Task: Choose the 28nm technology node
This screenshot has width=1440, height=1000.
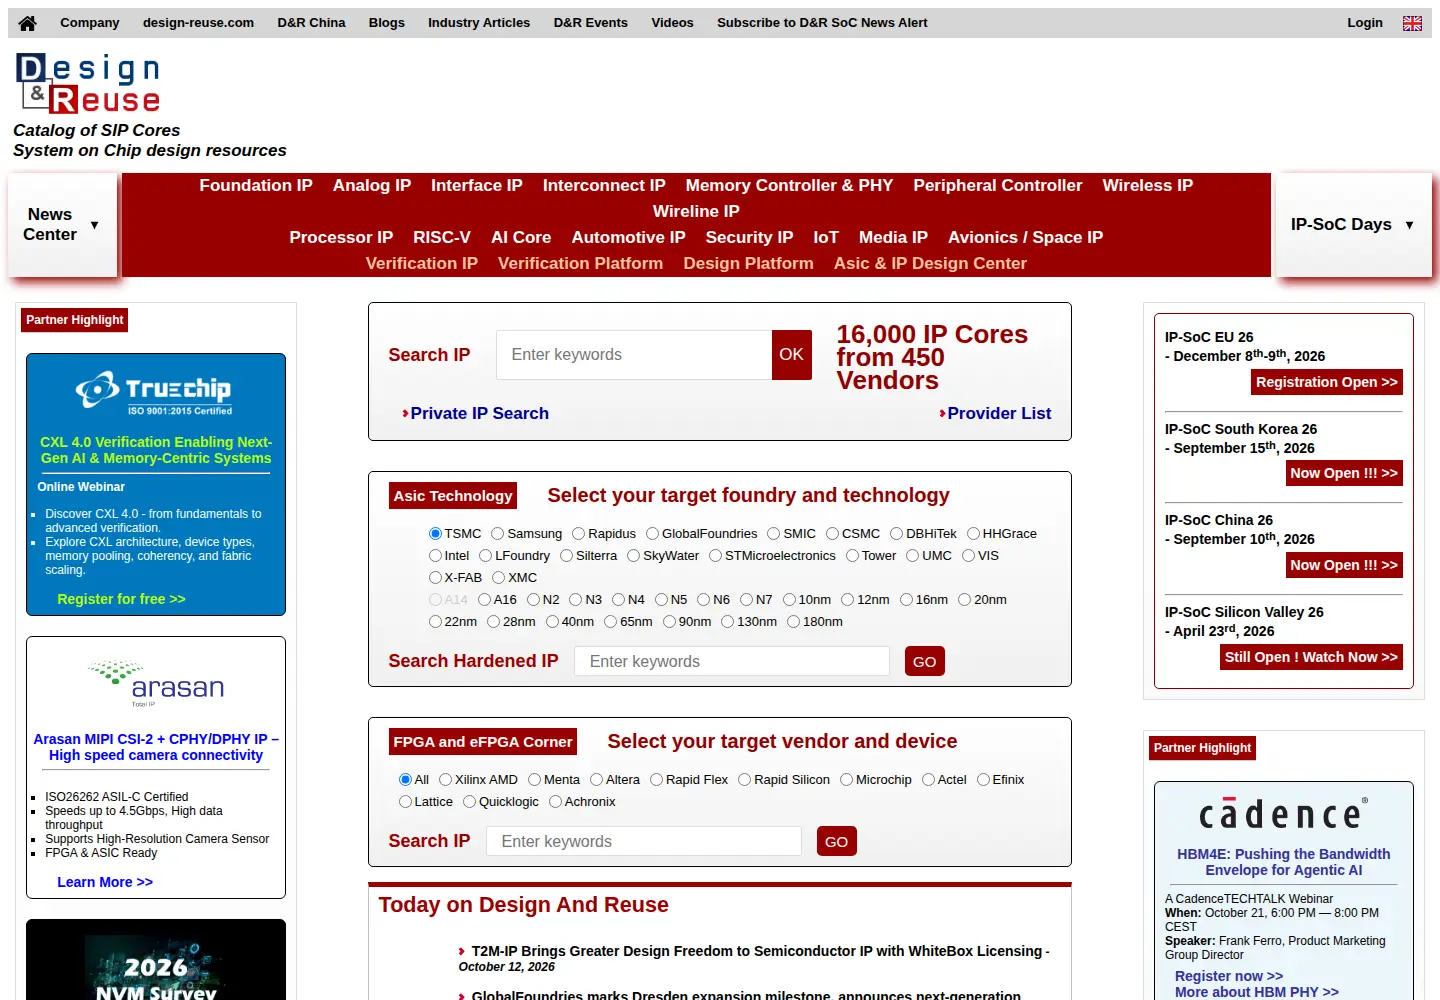Action: coord(494,622)
